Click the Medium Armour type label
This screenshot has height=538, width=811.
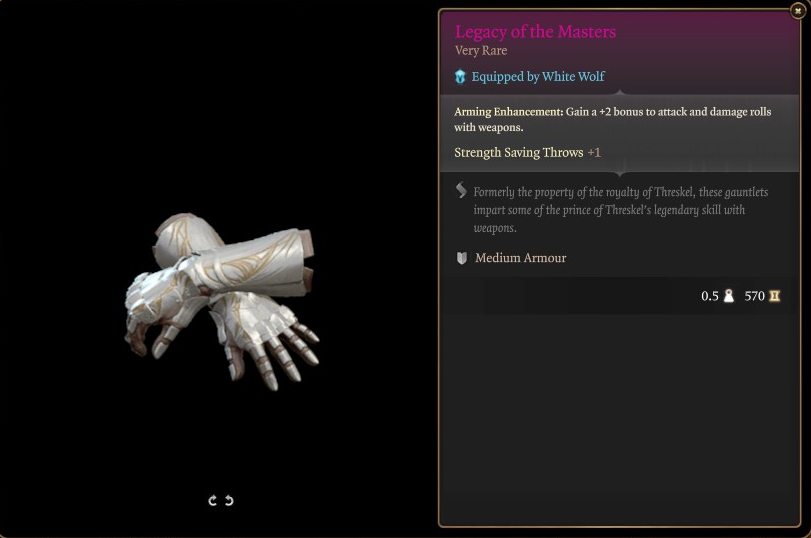point(520,258)
